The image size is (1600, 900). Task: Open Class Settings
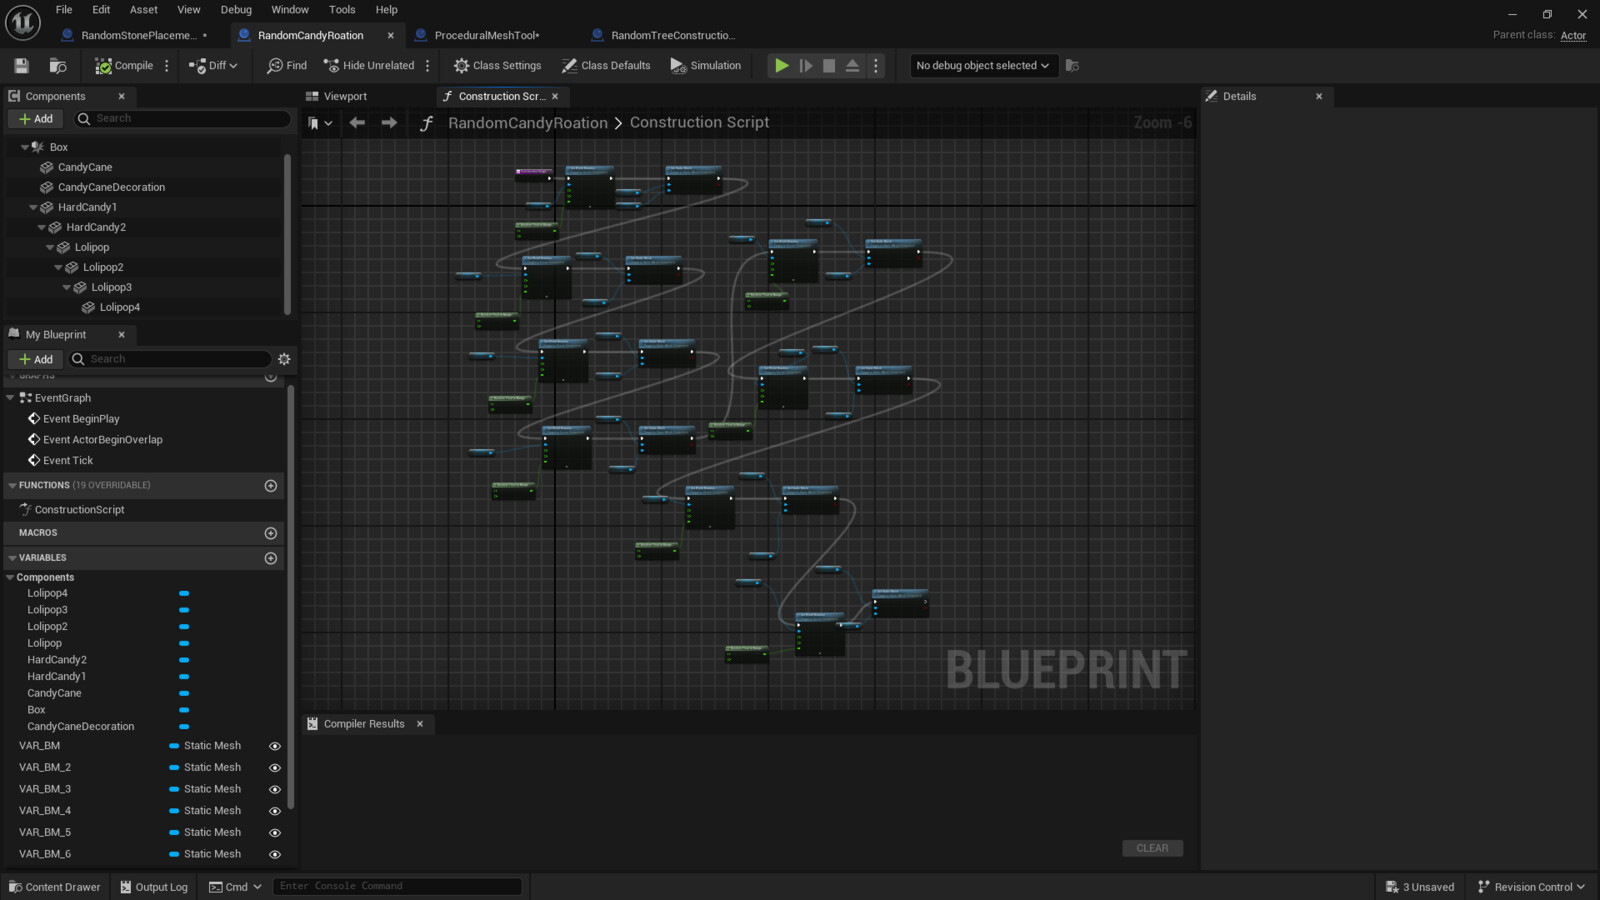pyautogui.click(x=497, y=66)
